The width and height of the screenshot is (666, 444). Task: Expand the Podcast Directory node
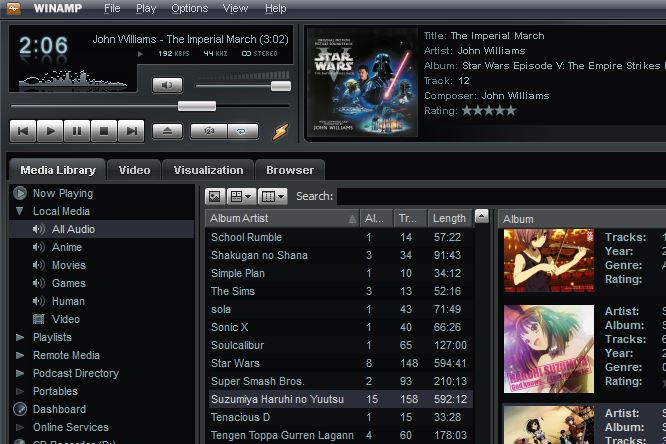20,373
